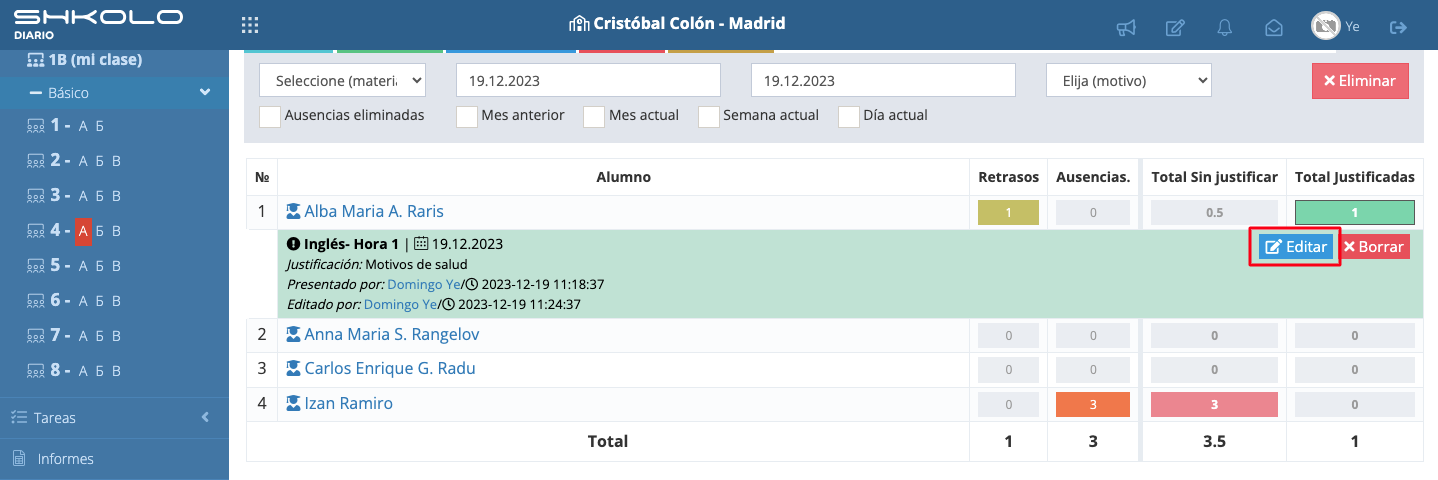Click the megaphone announcements icon
This screenshot has width=1438, height=480.
pyautogui.click(x=1126, y=28)
